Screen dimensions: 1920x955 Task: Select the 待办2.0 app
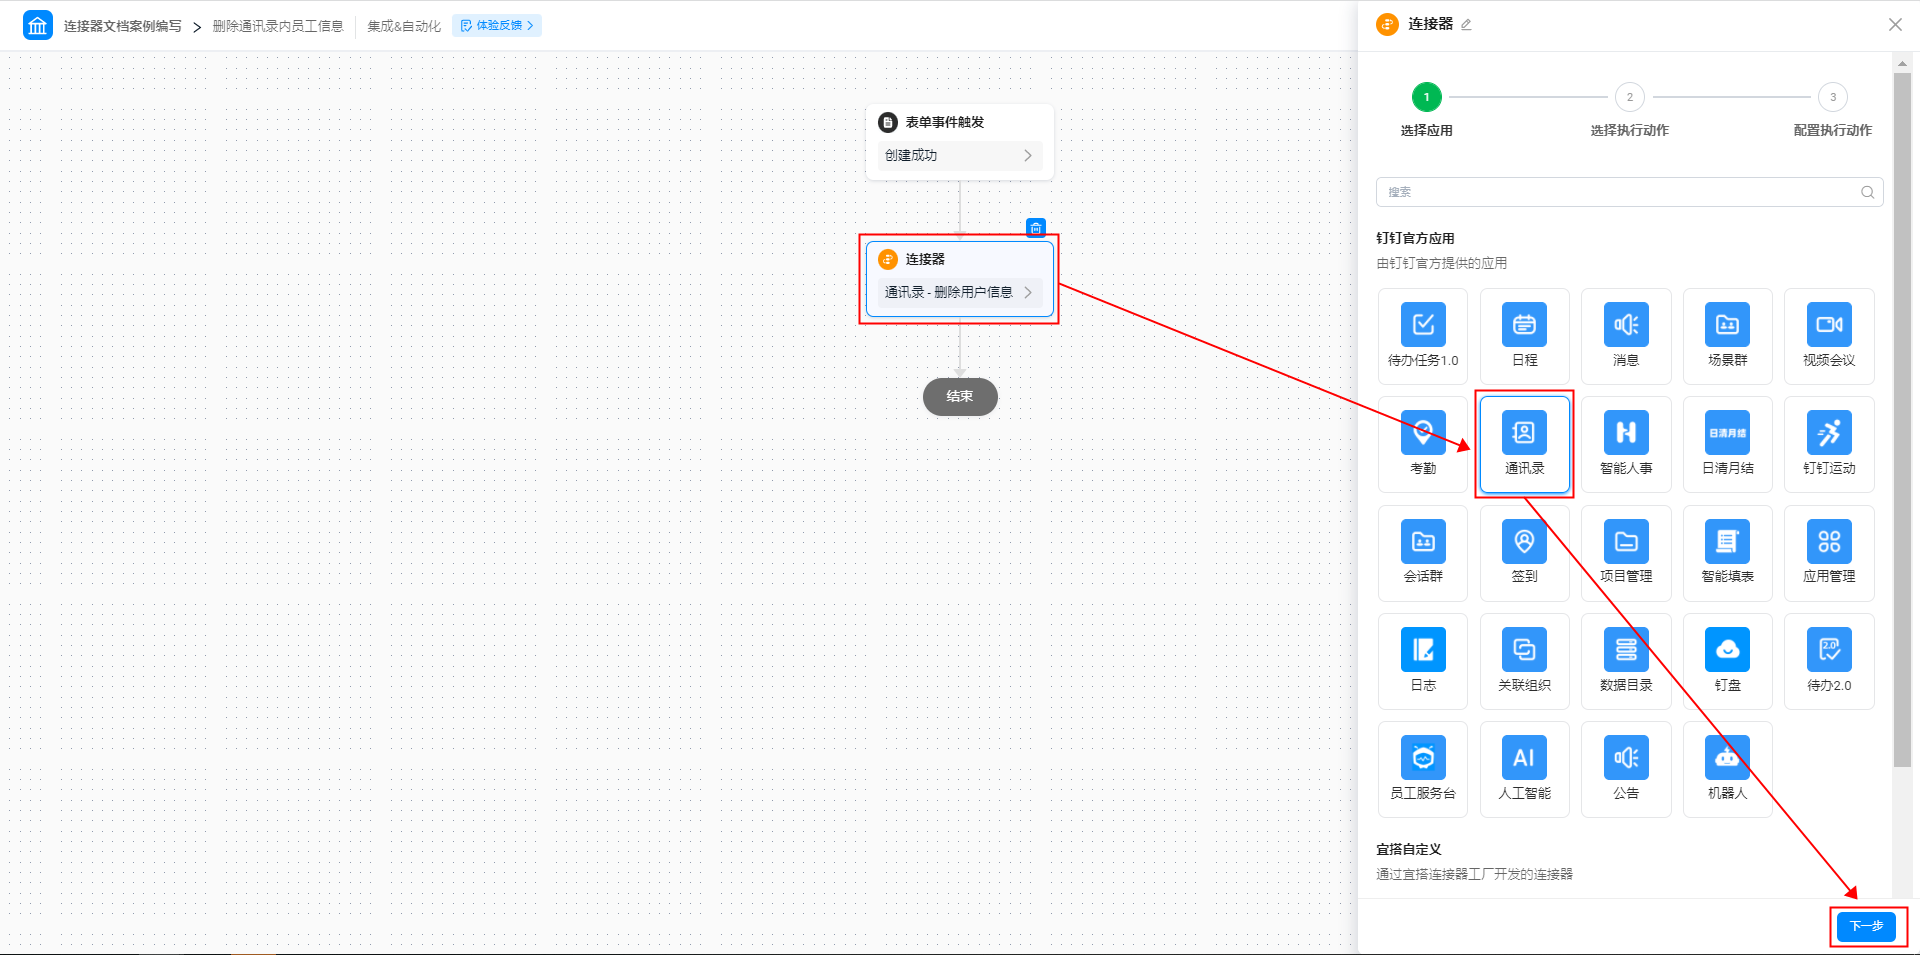1829,661
